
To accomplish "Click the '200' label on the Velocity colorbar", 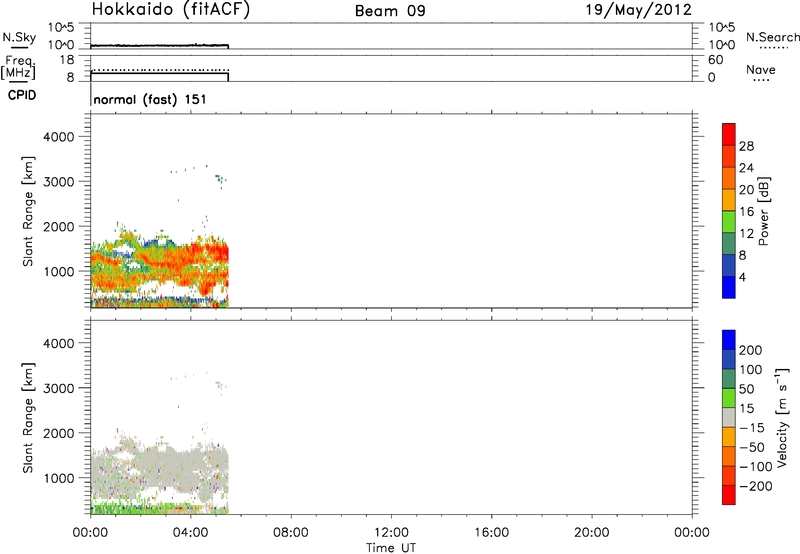I will pyautogui.click(x=751, y=350).
